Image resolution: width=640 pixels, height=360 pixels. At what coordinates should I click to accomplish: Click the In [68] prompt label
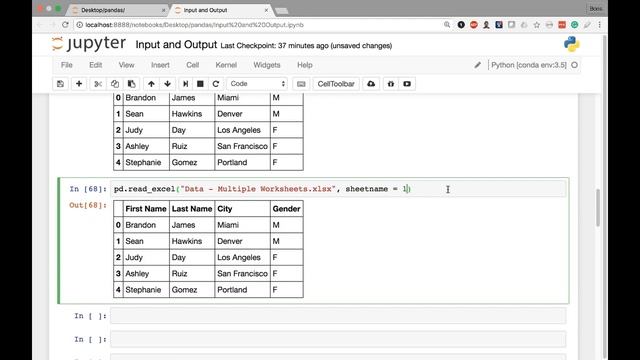(x=88, y=189)
